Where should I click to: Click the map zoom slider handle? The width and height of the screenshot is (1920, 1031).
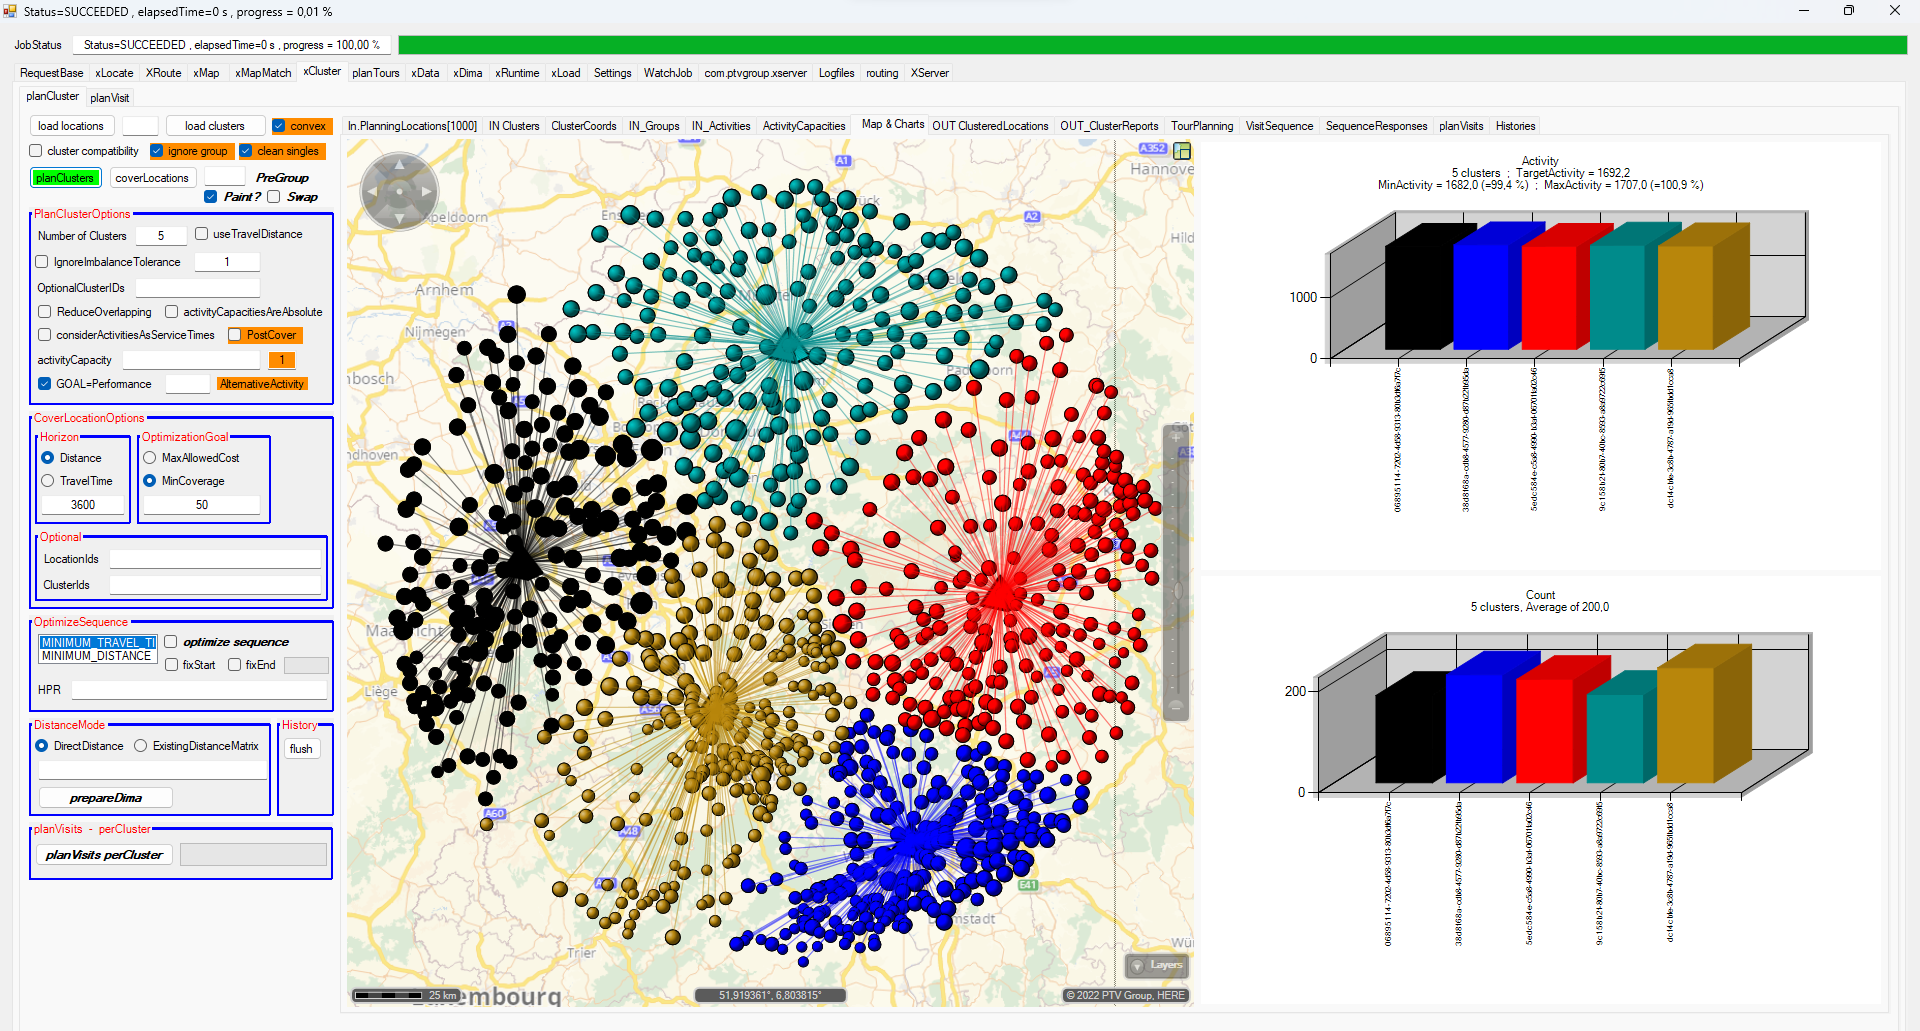[1177, 590]
